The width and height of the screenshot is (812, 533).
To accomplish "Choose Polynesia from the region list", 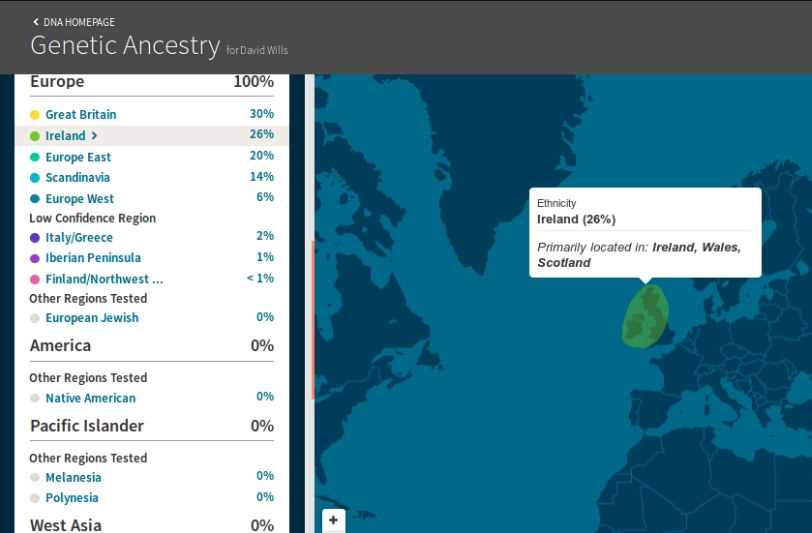I will coord(72,498).
